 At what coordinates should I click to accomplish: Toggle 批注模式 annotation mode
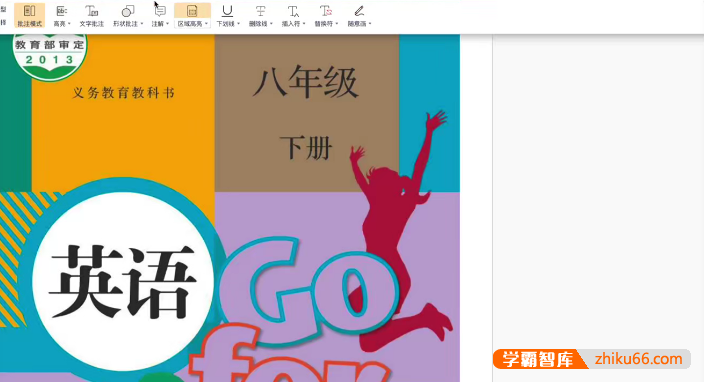[29, 15]
